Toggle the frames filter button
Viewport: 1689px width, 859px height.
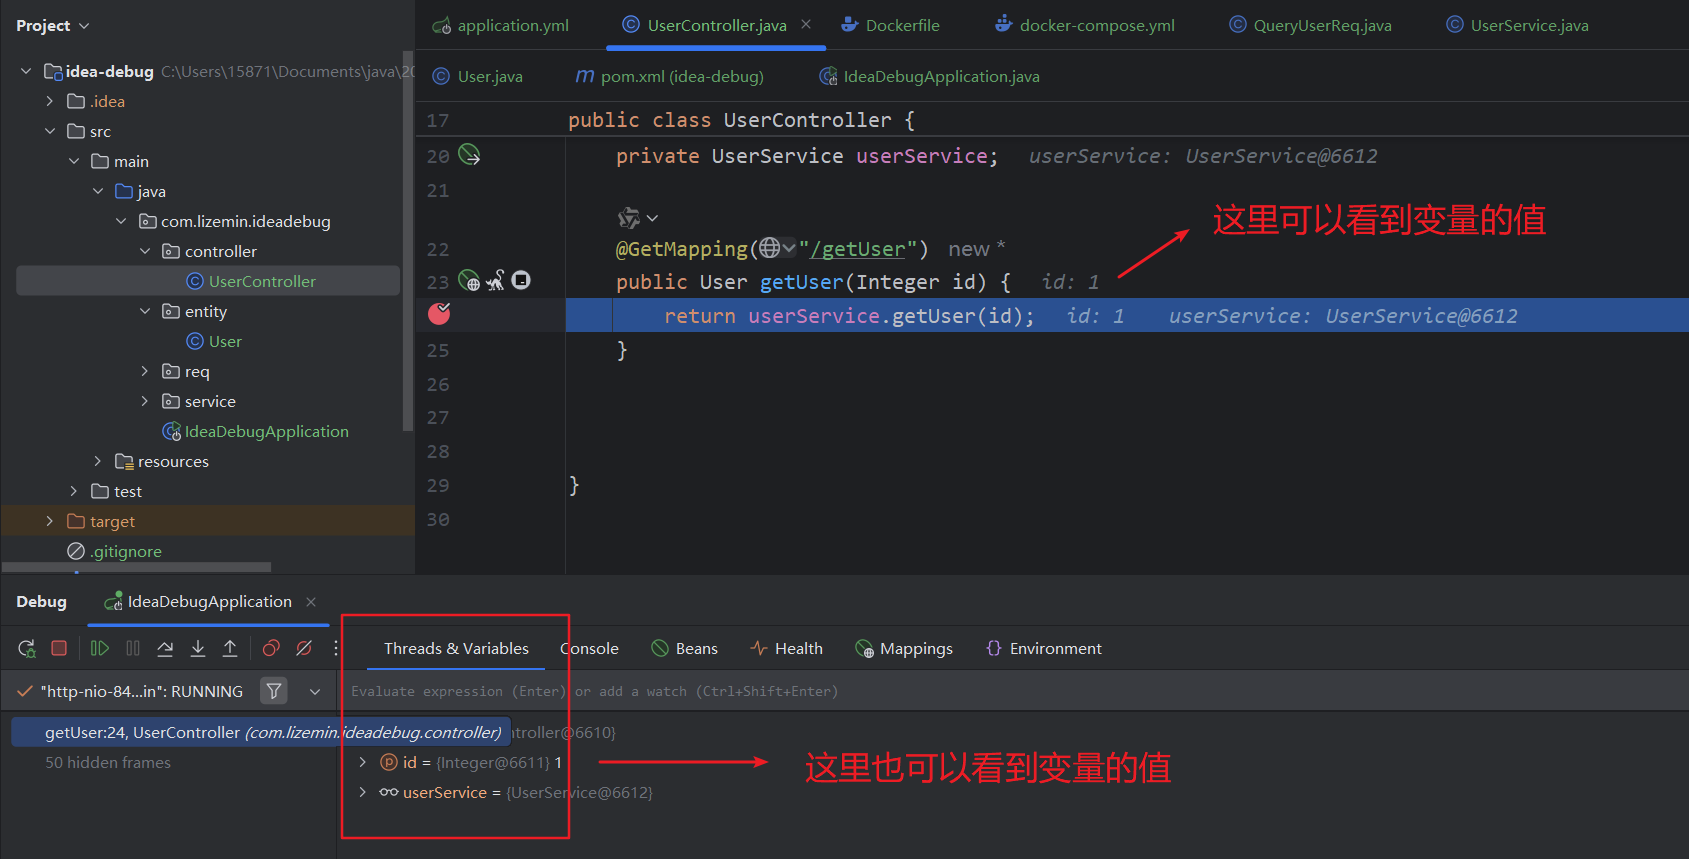(x=273, y=691)
